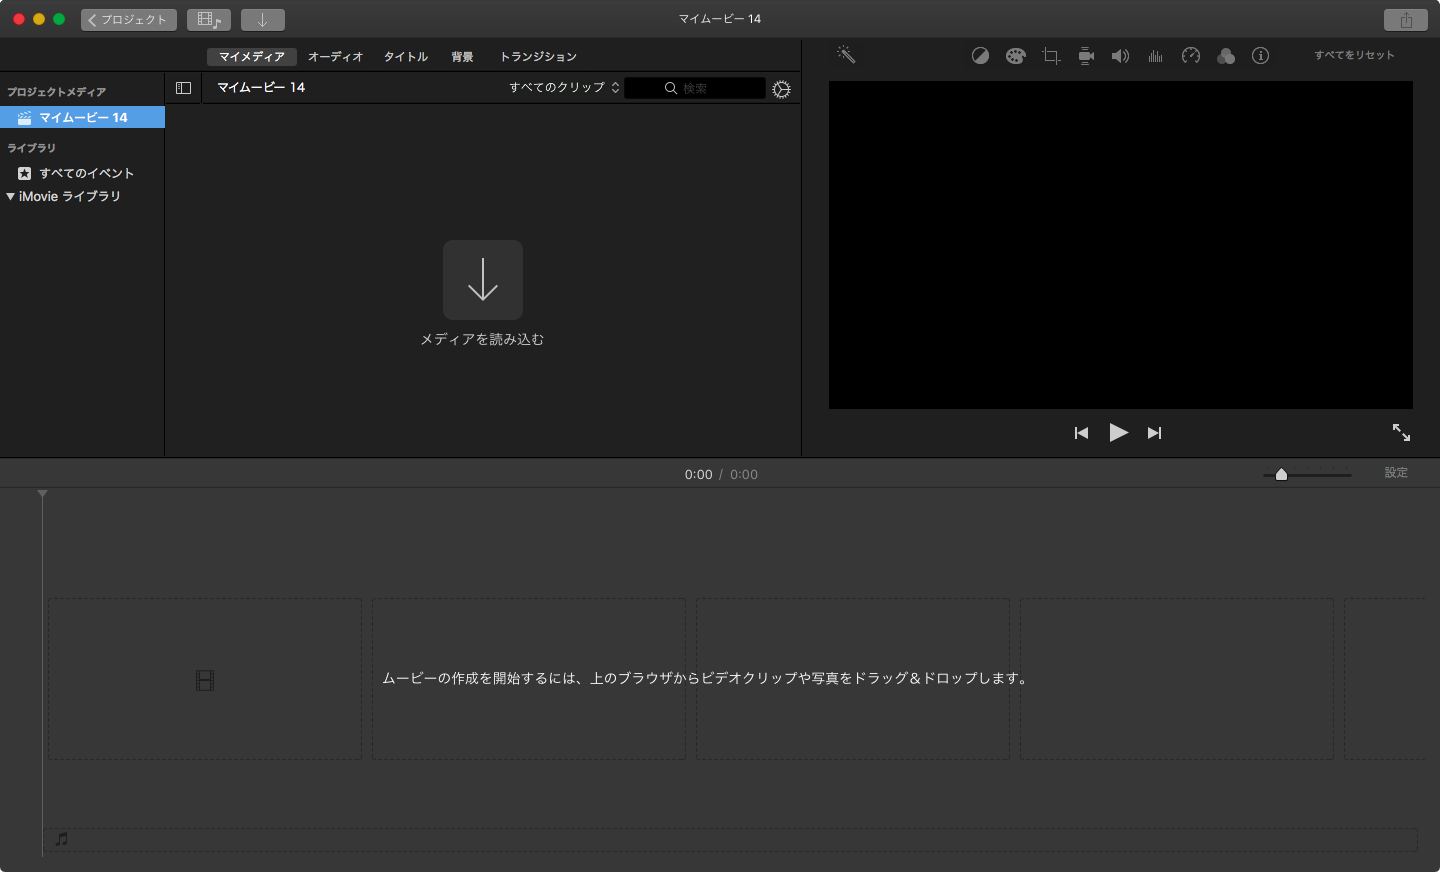Select マイムービー 14 in sidebar
The height and width of the screenshot is (872, 1440).
pyautogui.click(x=82, y=117)
